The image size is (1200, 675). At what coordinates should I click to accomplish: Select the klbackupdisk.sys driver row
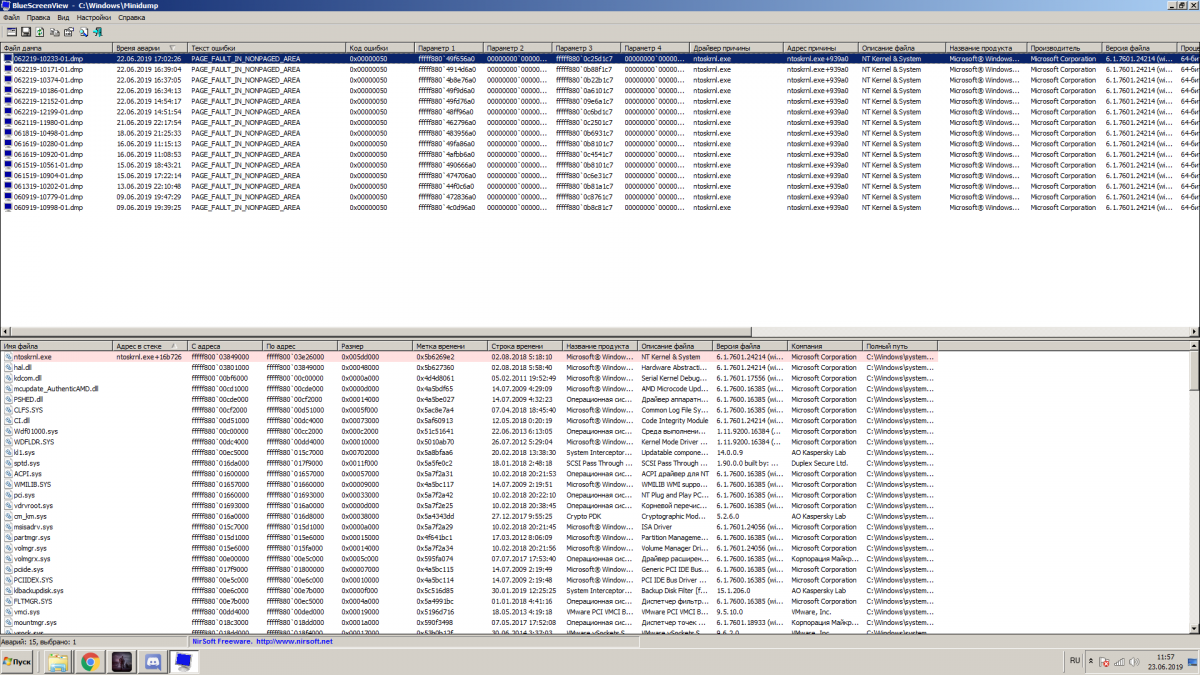(470, 591)
